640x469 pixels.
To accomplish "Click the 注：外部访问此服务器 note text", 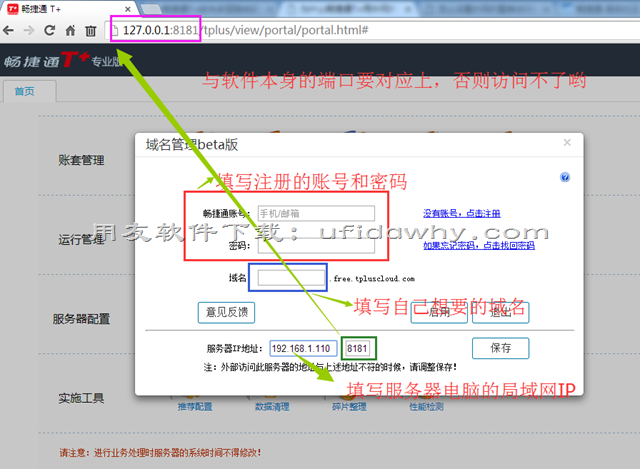I will coord(330,367).
